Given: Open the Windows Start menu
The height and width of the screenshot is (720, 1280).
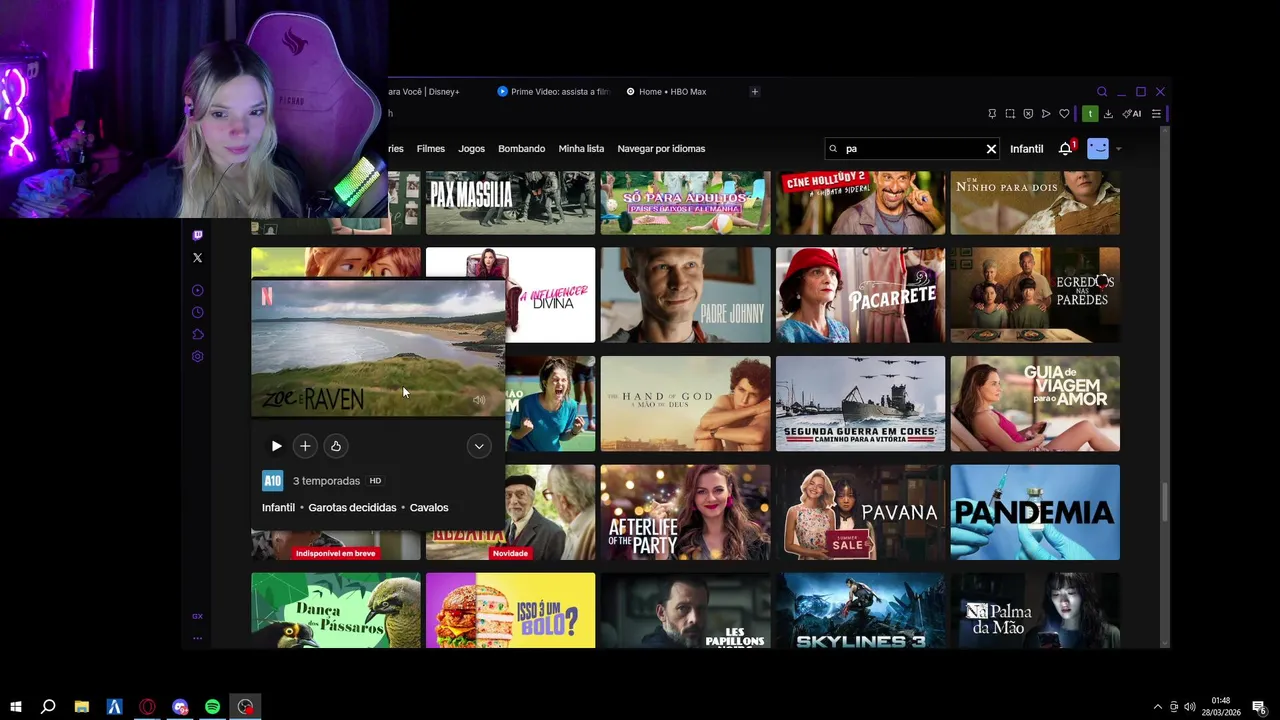Looking at the screenshot, I should pyautogui.click(x=15, y=707).
